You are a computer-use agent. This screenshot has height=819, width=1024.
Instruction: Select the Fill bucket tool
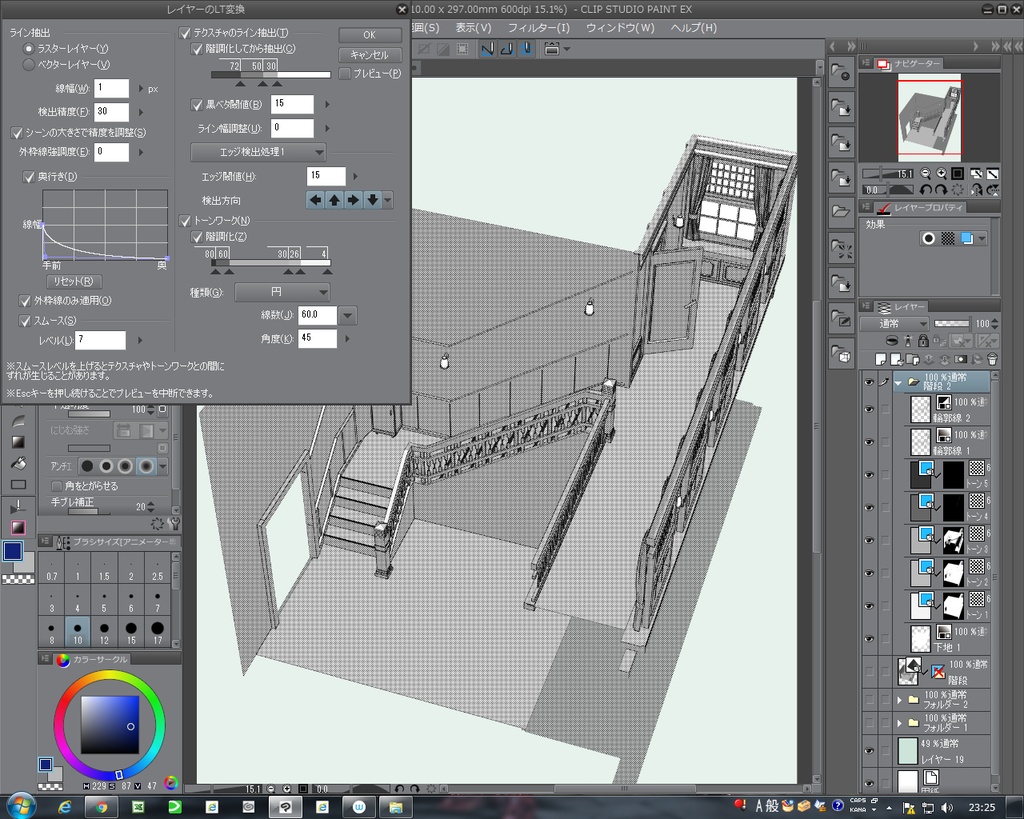tap(18, 463)
